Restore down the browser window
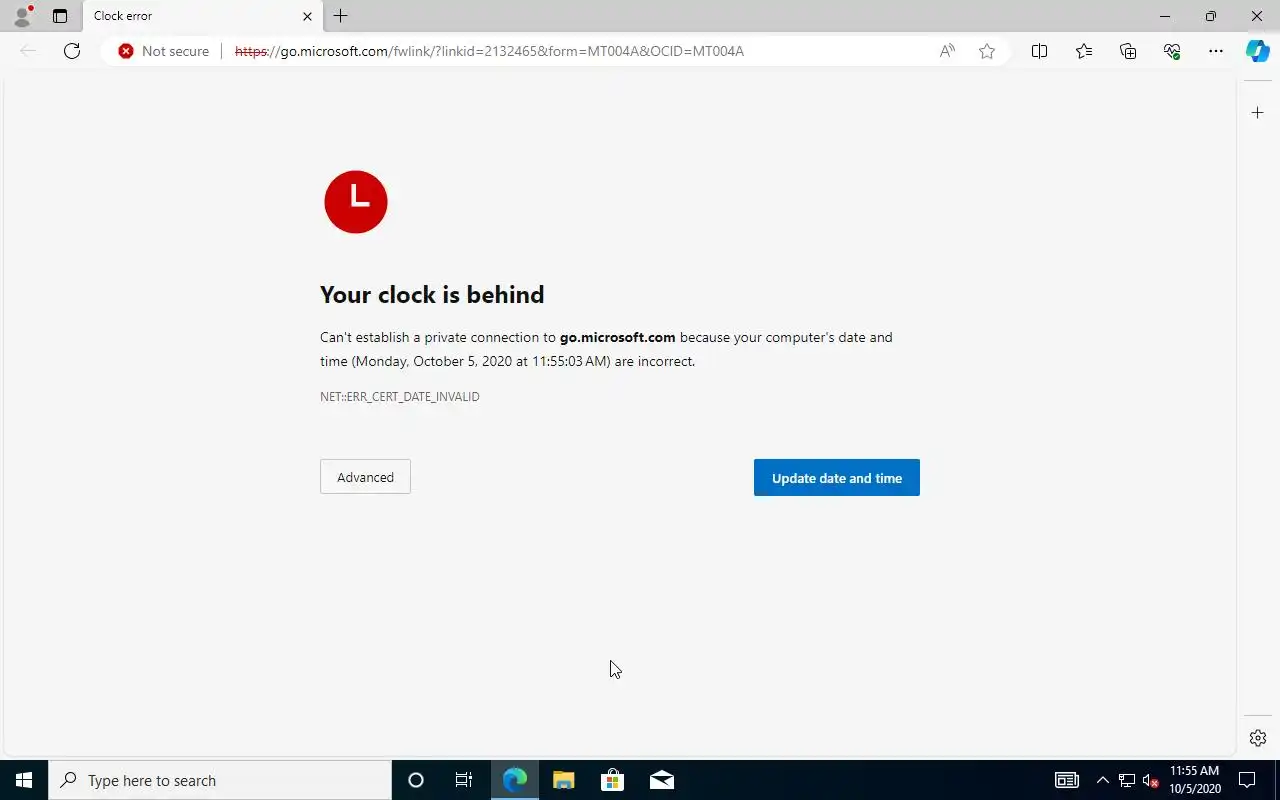Screen dimensions: 1280x800 tap(1211, 16)
